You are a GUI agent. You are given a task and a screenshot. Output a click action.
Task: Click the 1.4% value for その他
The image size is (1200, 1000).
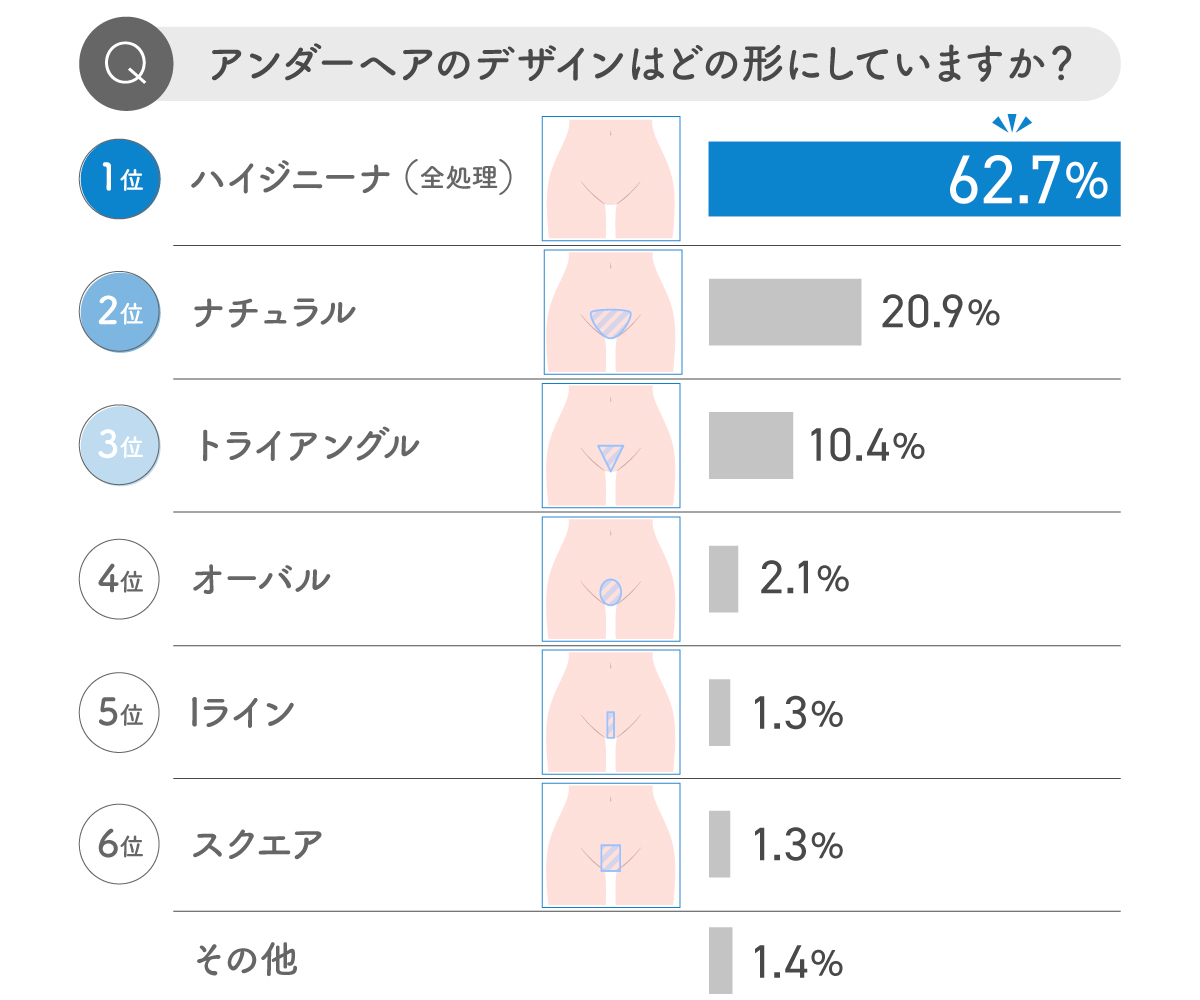click(x=797, y=962)
